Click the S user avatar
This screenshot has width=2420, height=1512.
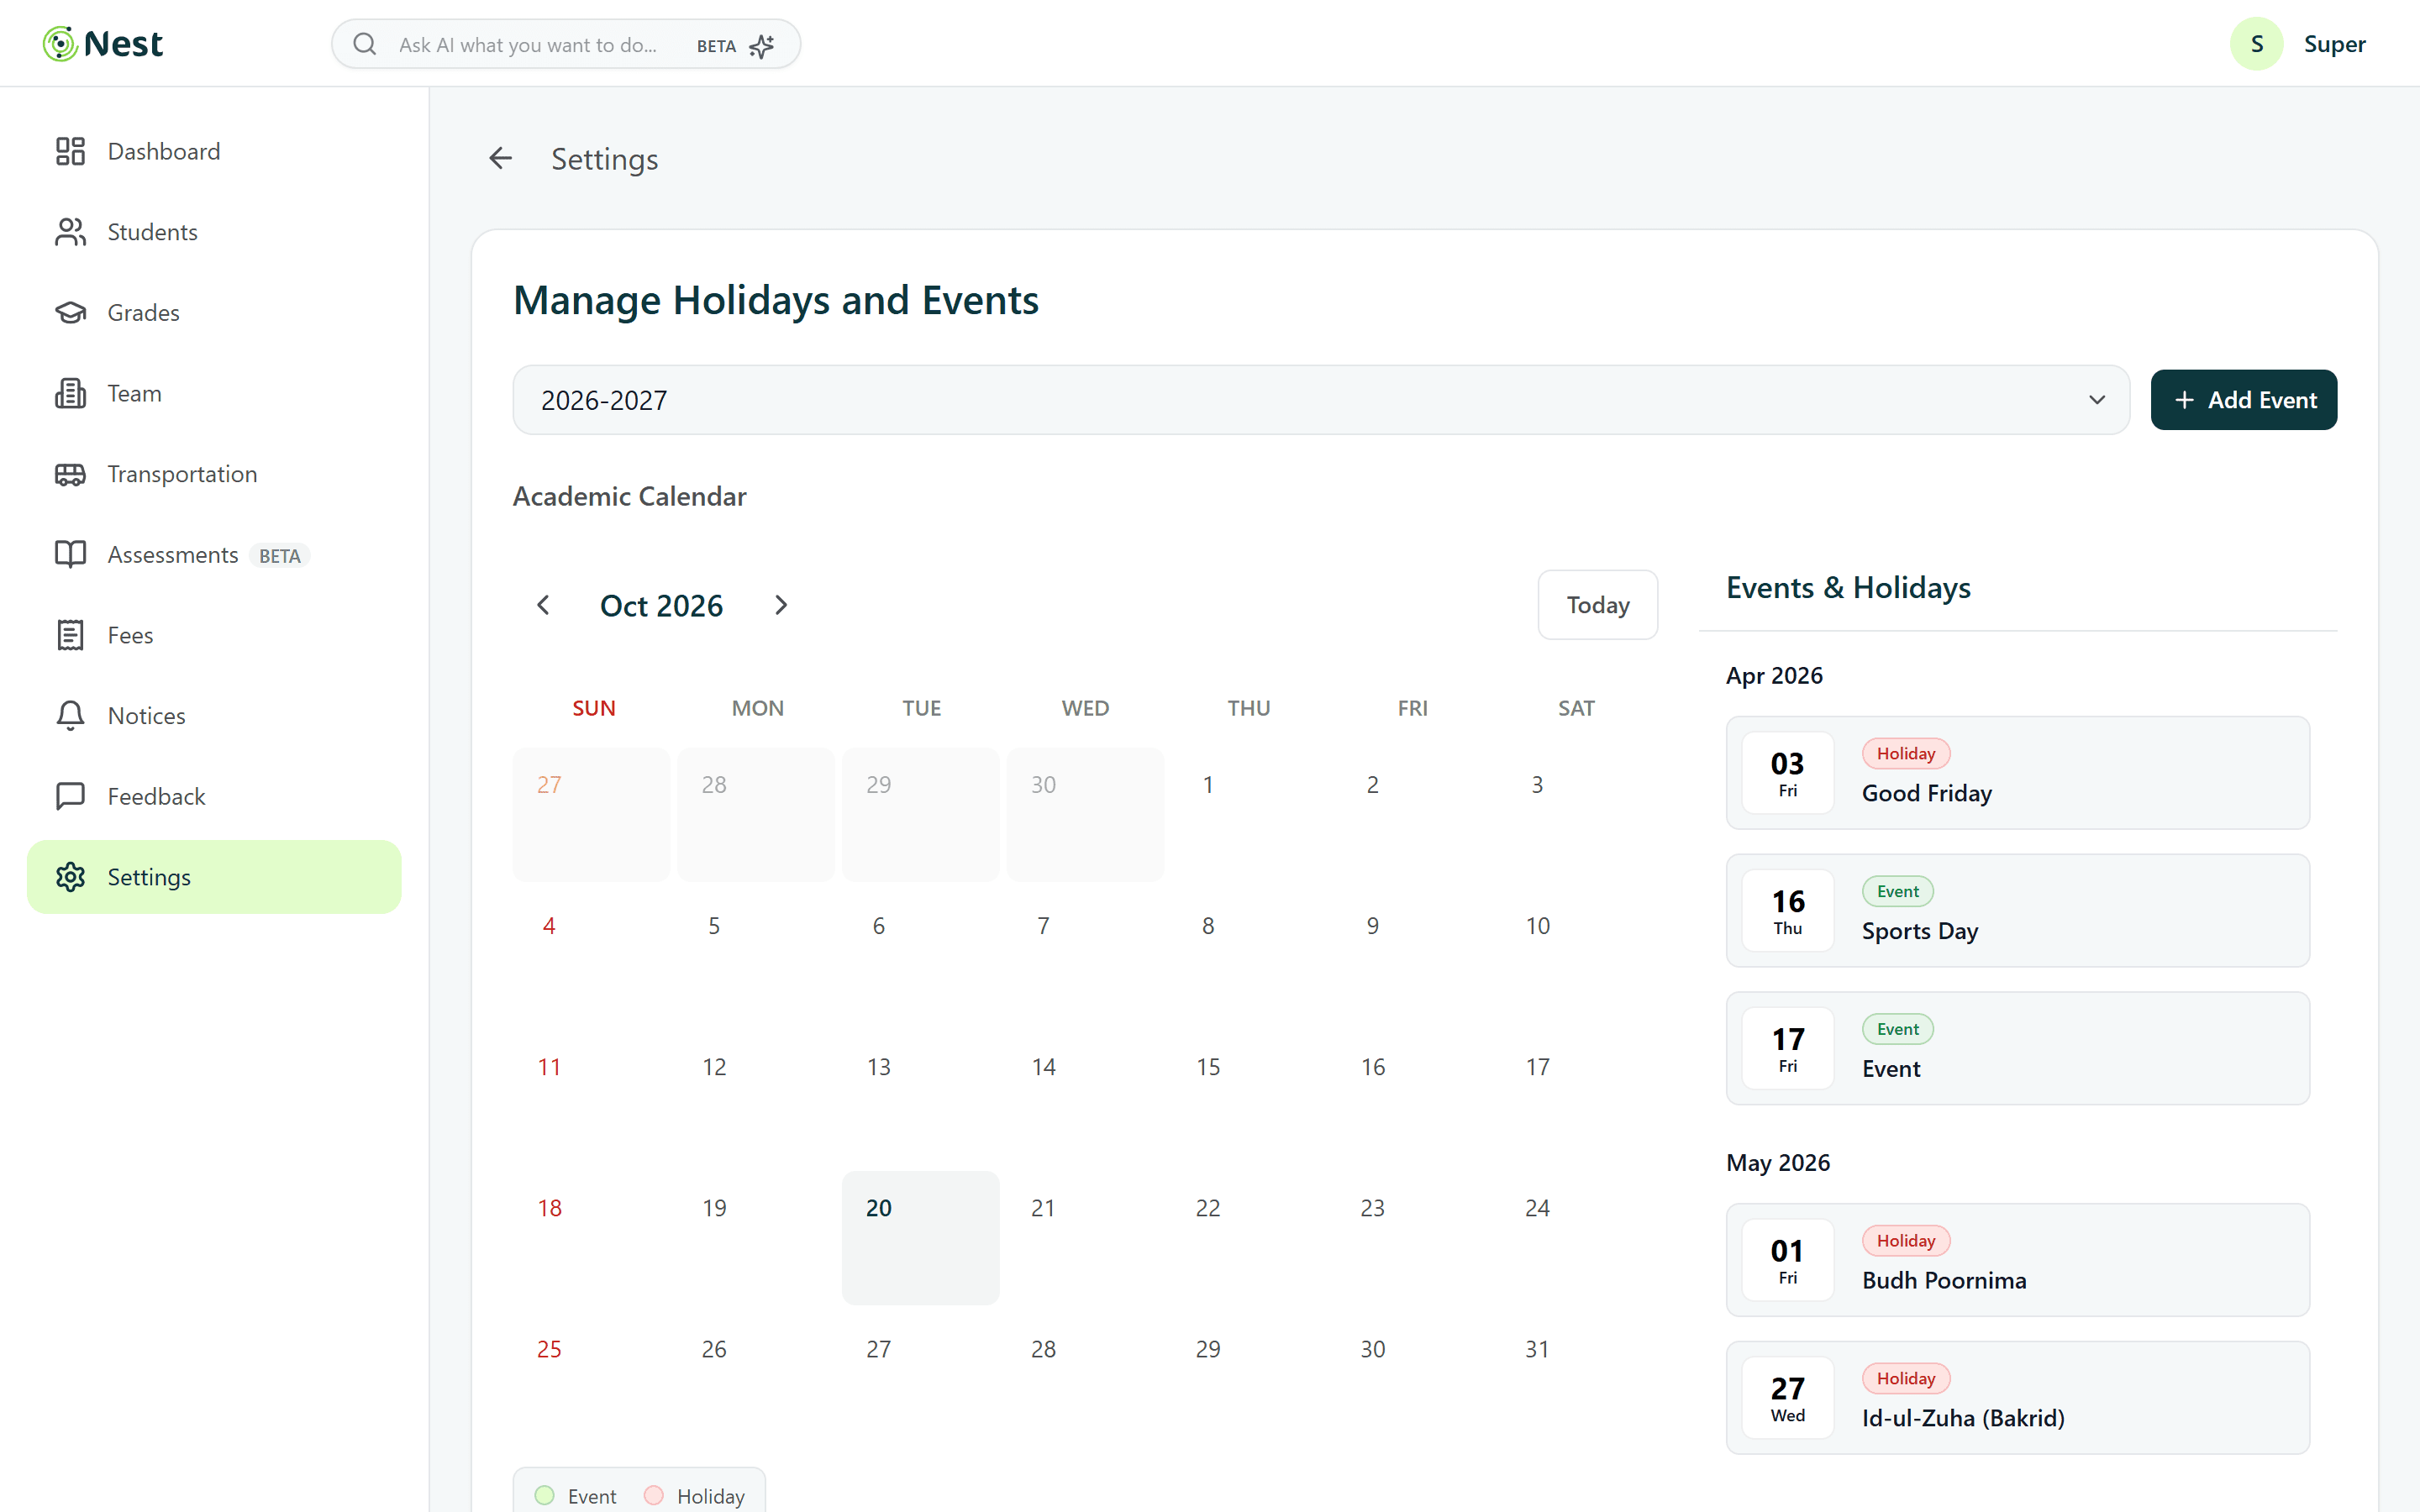2256,44
